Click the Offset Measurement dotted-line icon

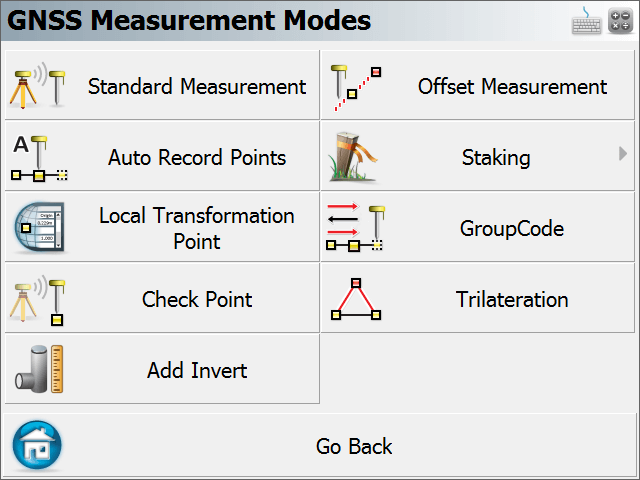[356, 87]
